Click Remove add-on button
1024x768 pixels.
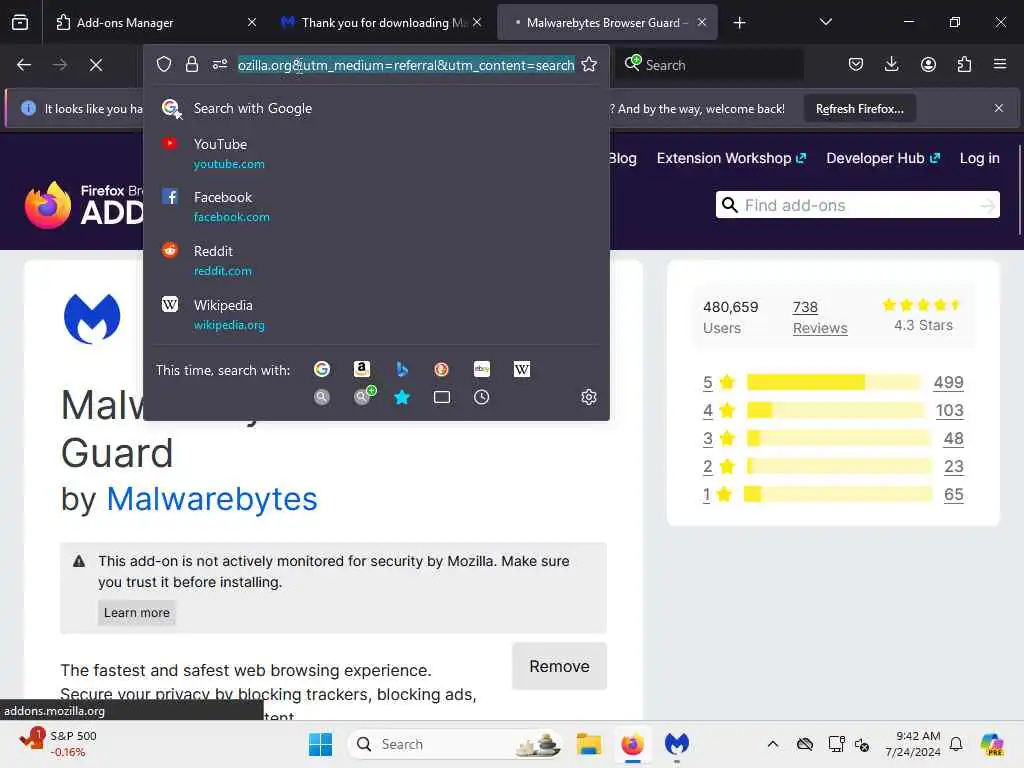pyautogui.click(x=559, y=666)
